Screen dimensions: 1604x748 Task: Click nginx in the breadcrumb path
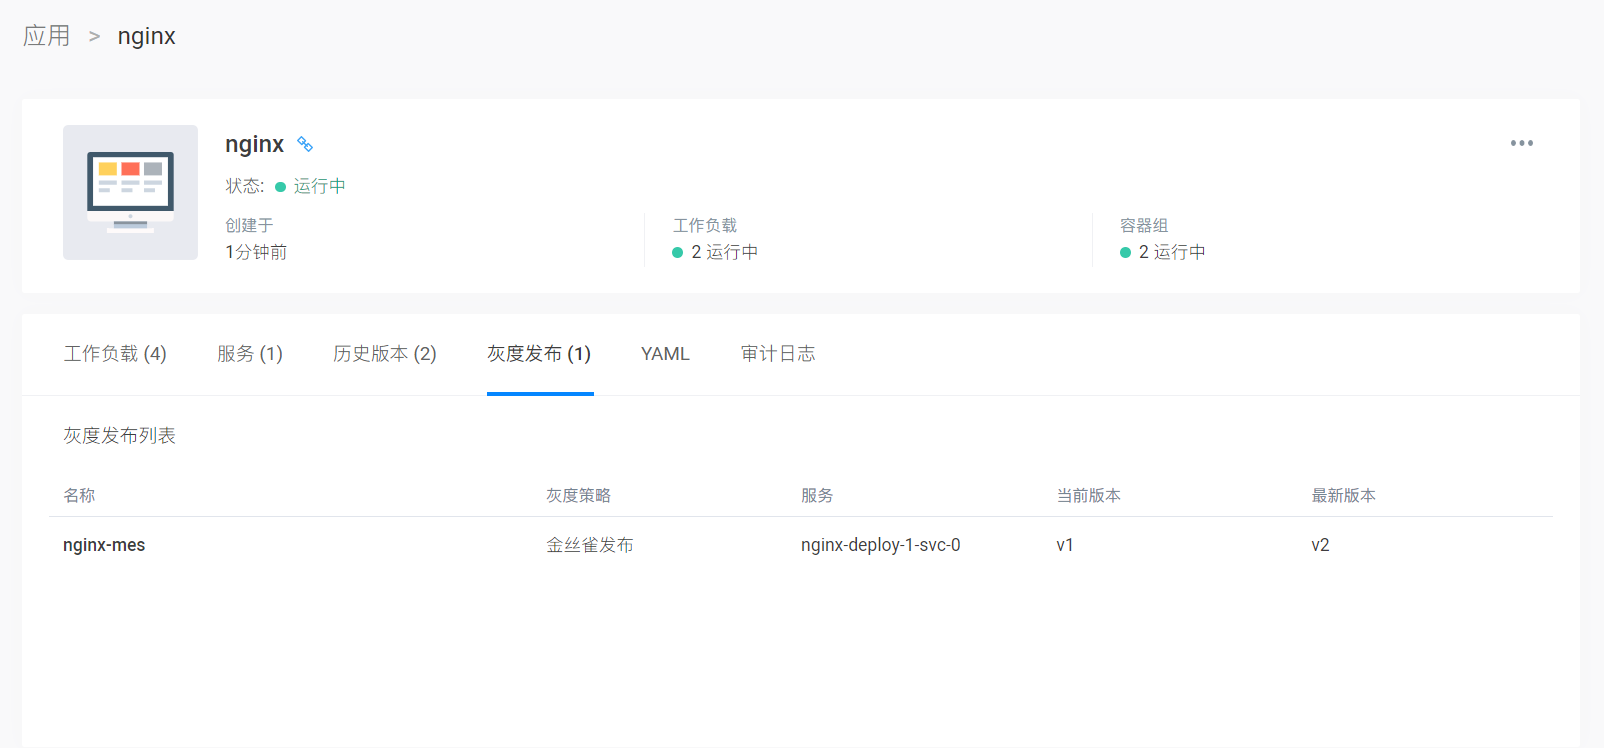tap(146, 36)
